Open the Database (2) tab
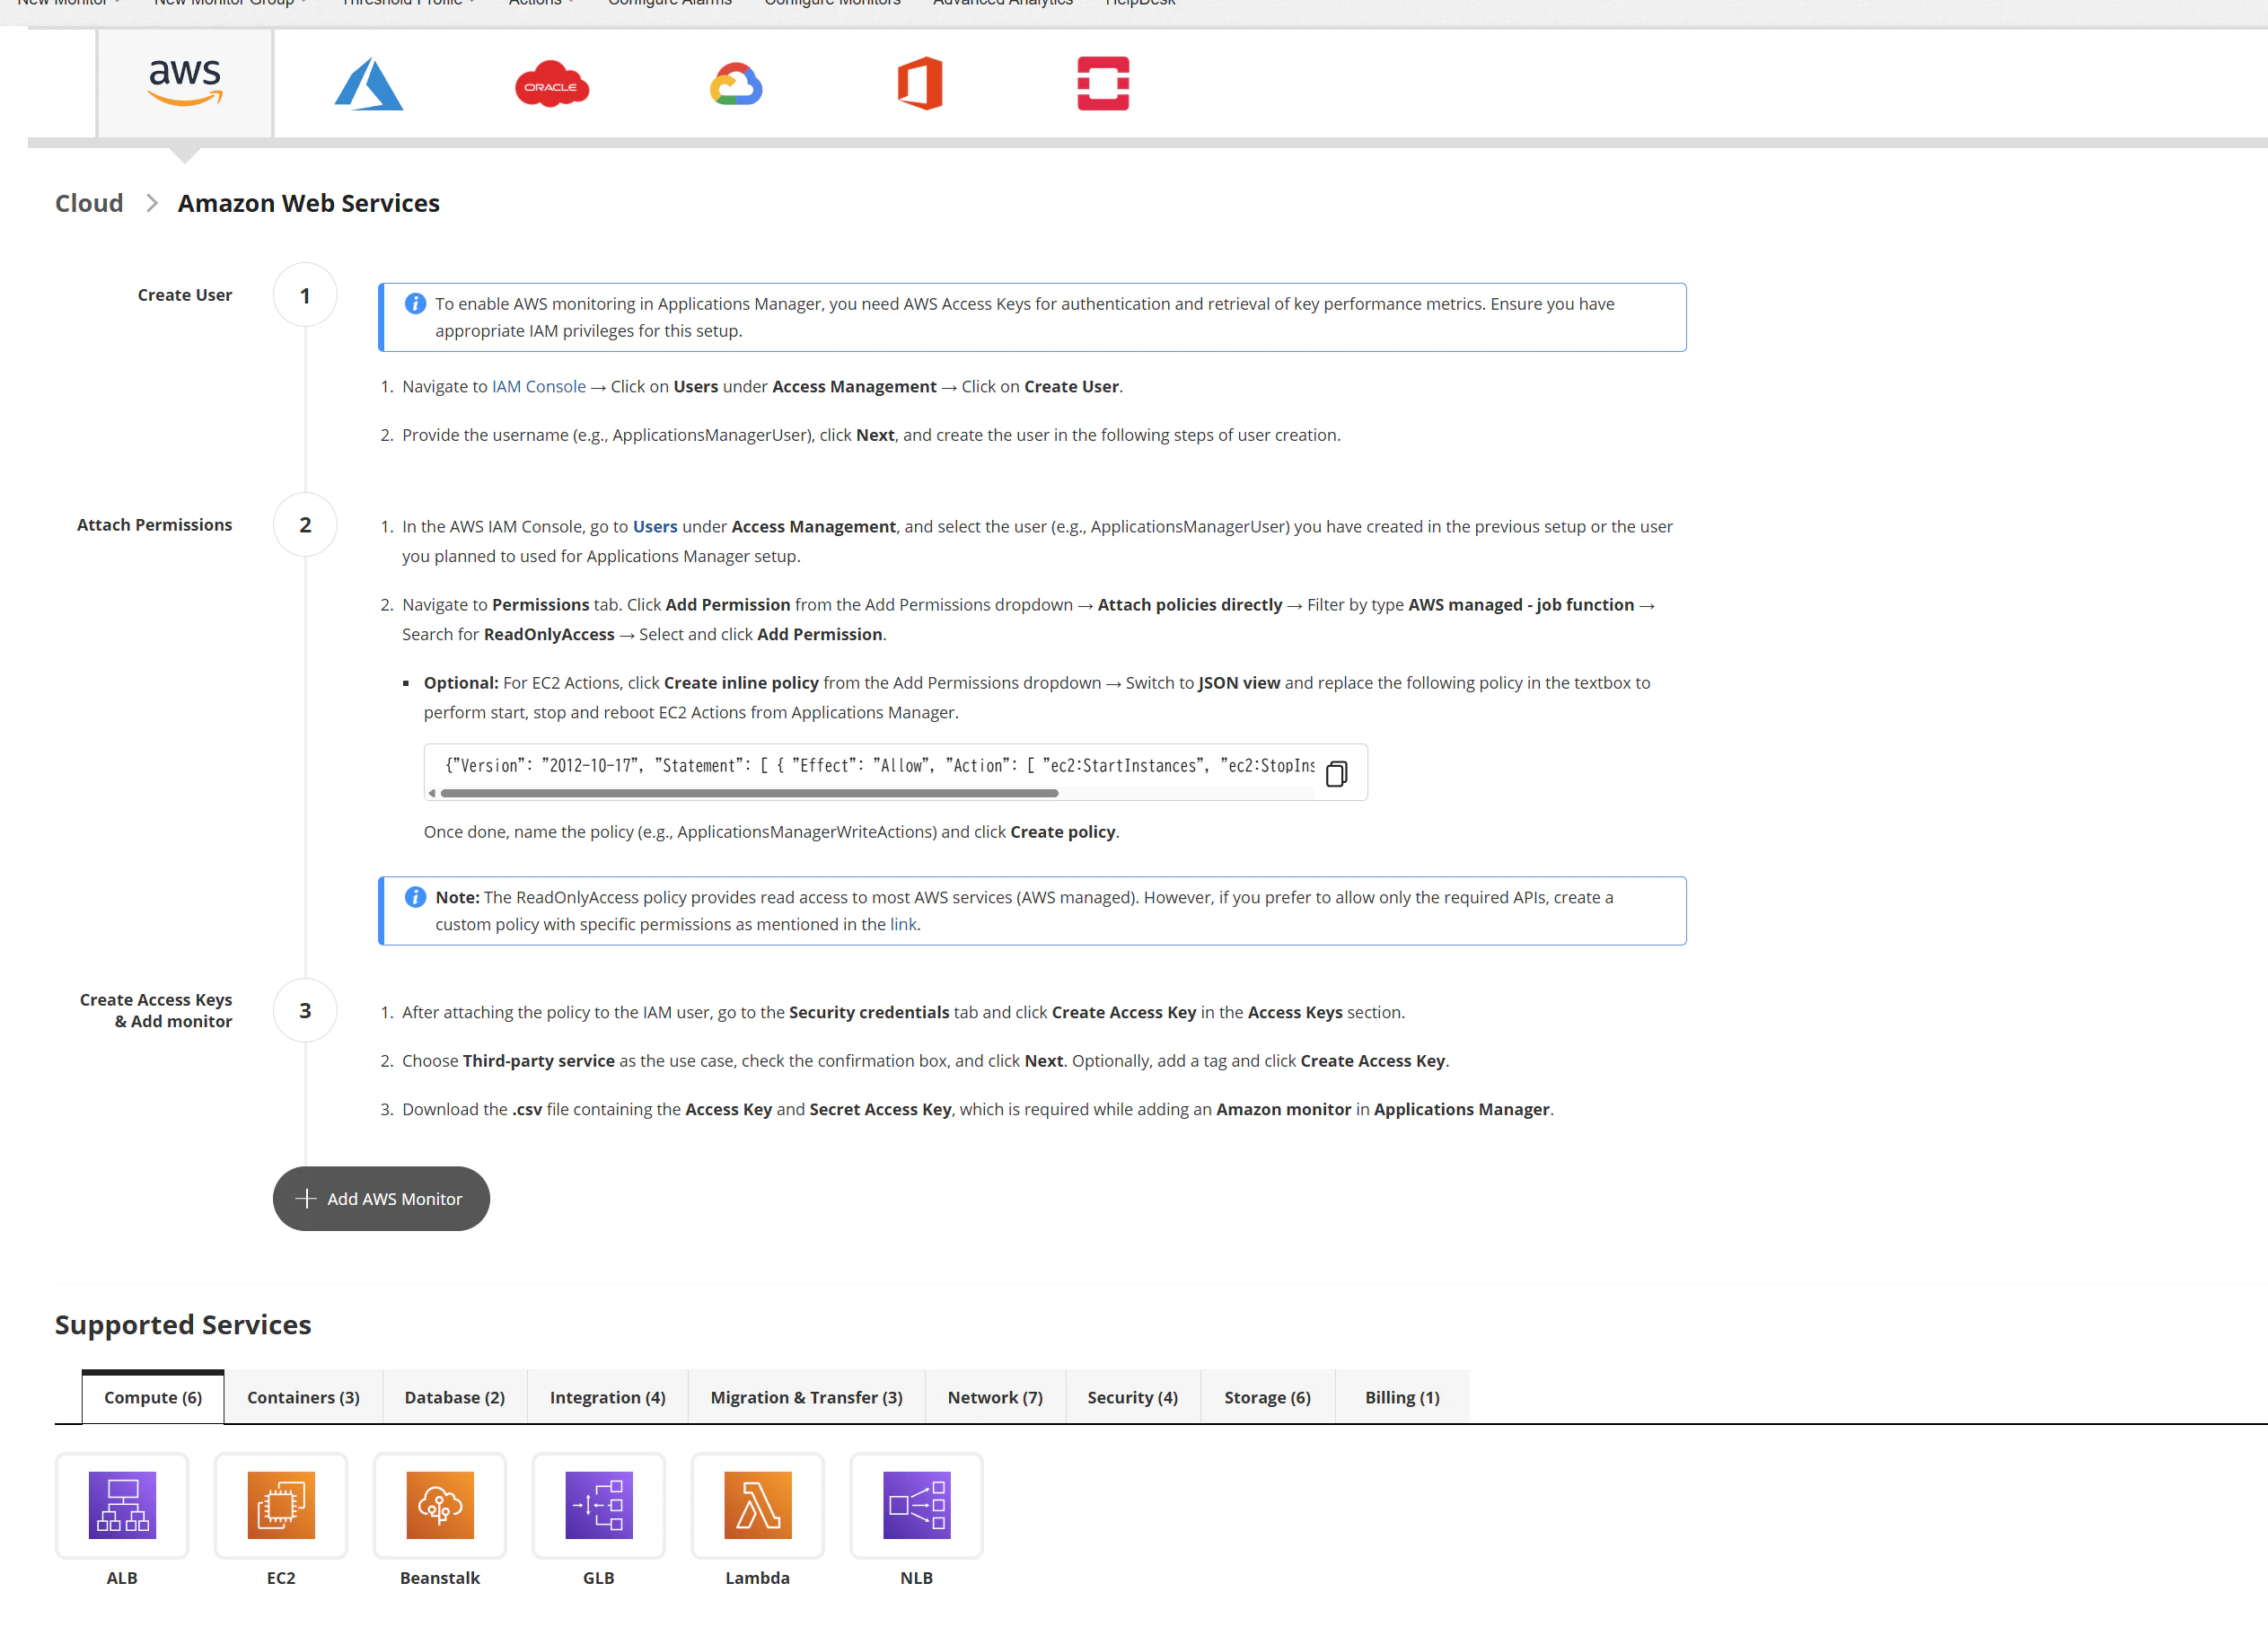2268x1636 pixels. (x=455, y=1397)
